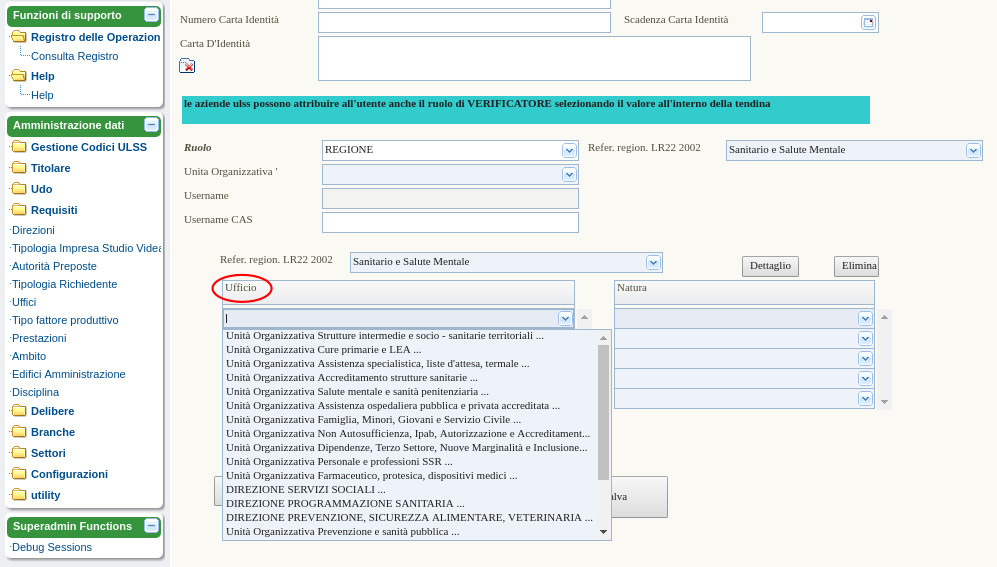Expand the Ruolo dropdown showing REGIONE
The height and width of the screenshot is (567, 997).
tap(569, 150)
